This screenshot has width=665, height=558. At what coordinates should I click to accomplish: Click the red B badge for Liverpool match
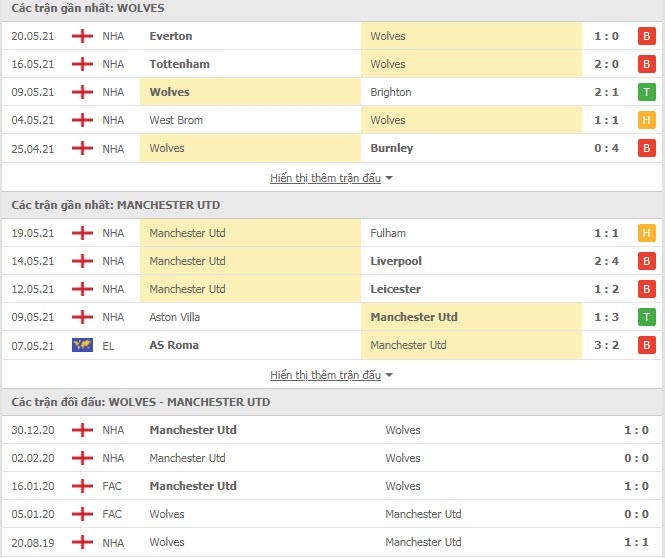pyautogui.click(x=646, y=261)
